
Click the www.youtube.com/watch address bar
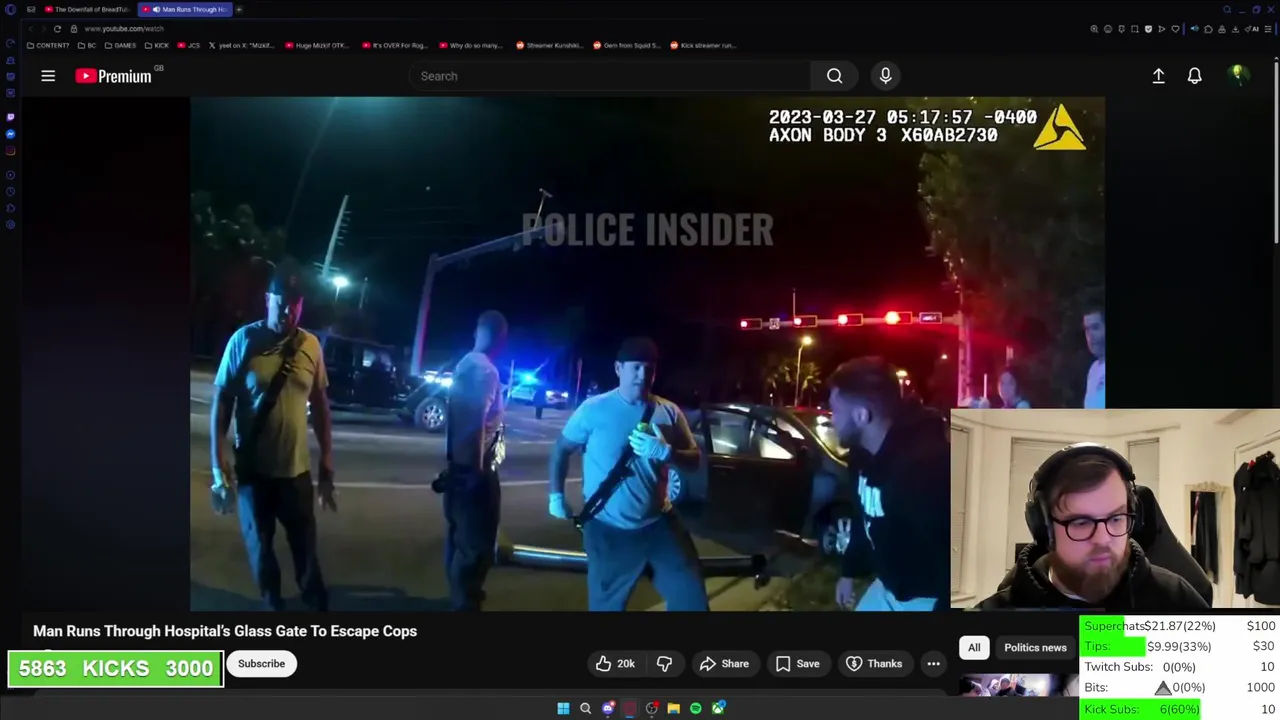pos(124,29)
